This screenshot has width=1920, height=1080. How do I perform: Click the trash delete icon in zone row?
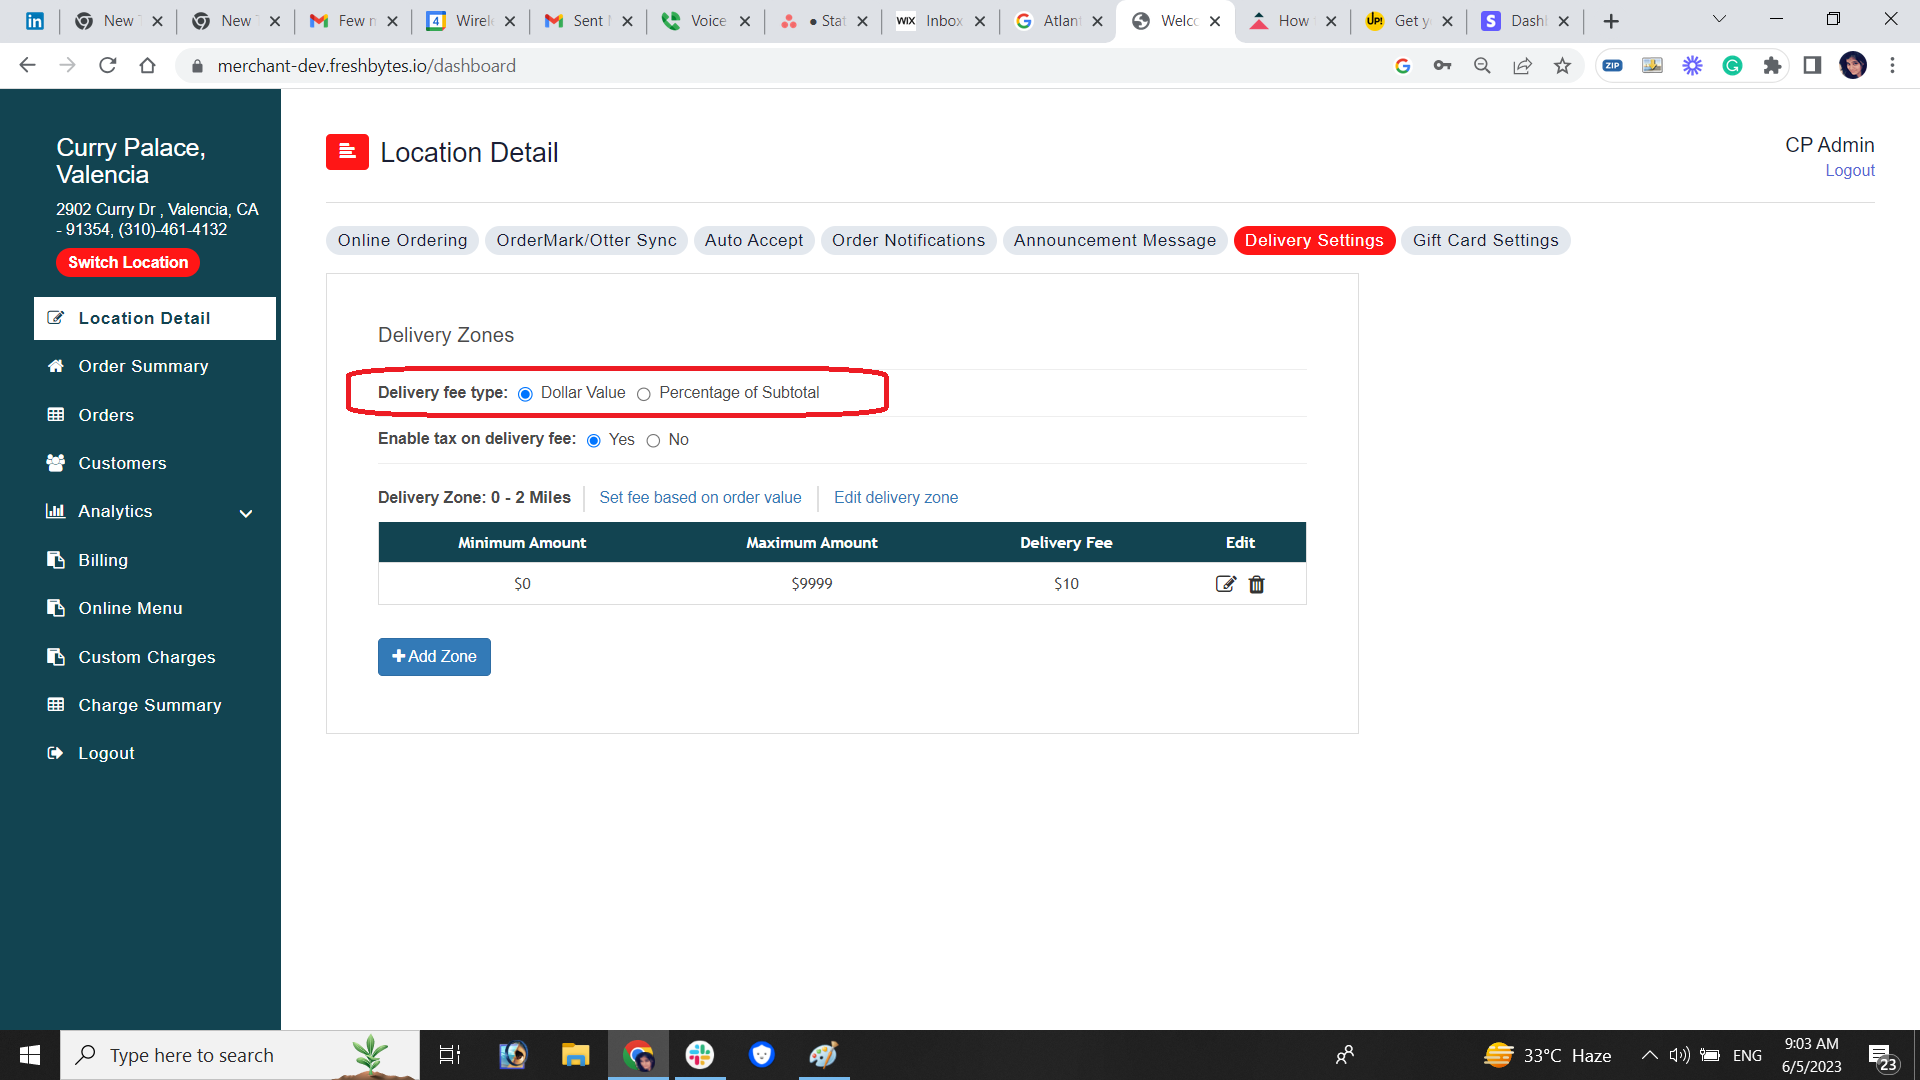pos(1257,584)
